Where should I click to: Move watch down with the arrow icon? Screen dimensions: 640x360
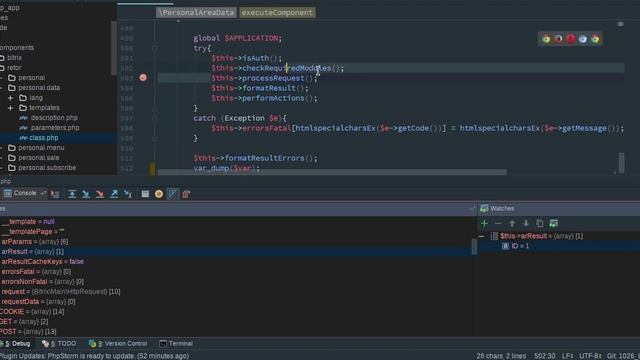(x=526, y=223)
